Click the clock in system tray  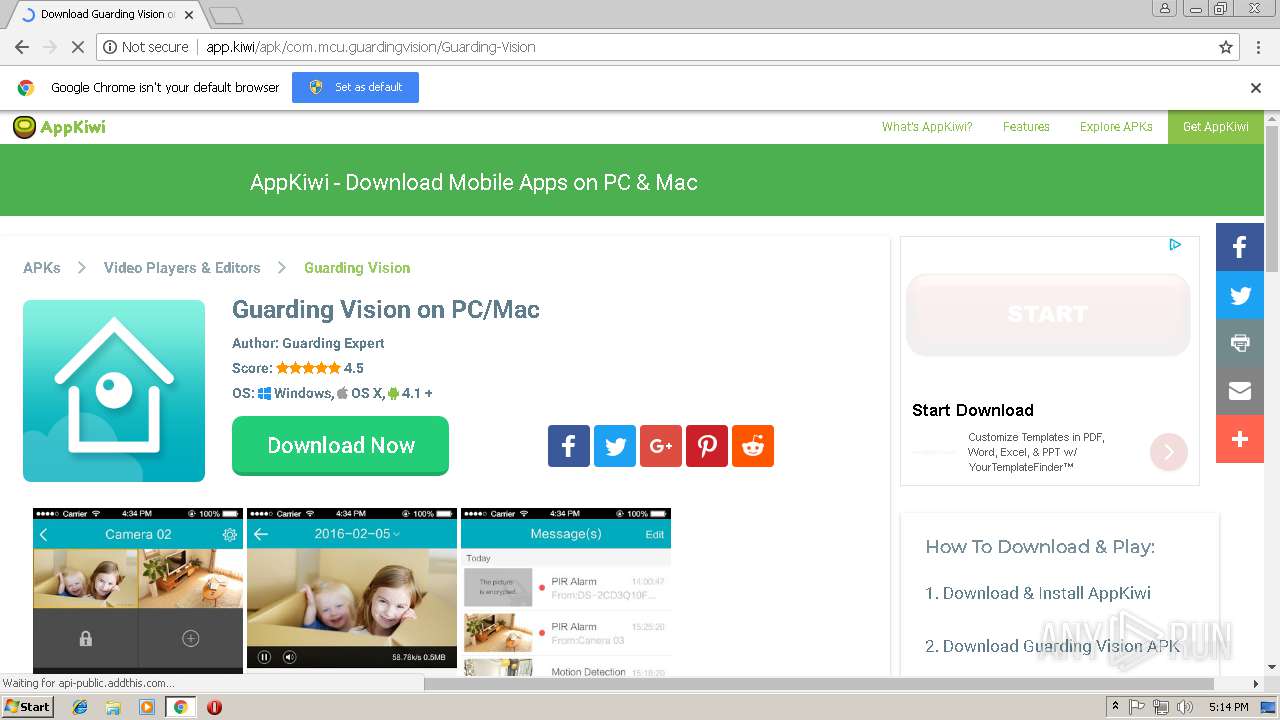(1228, 707)
